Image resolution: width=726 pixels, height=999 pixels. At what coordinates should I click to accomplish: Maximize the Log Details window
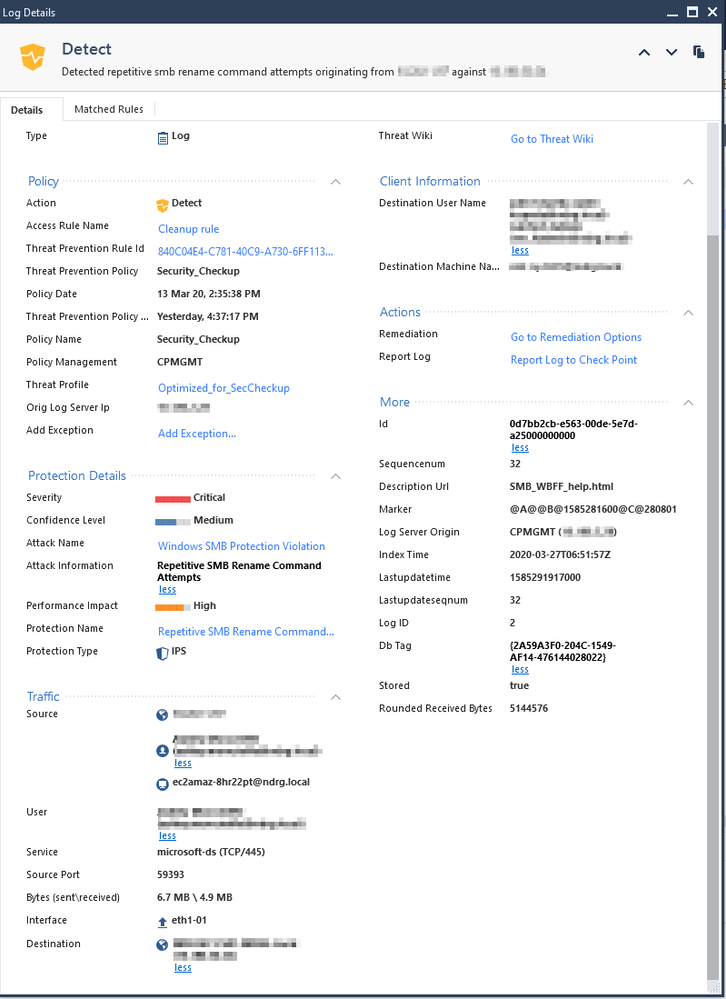click(692, 11)
